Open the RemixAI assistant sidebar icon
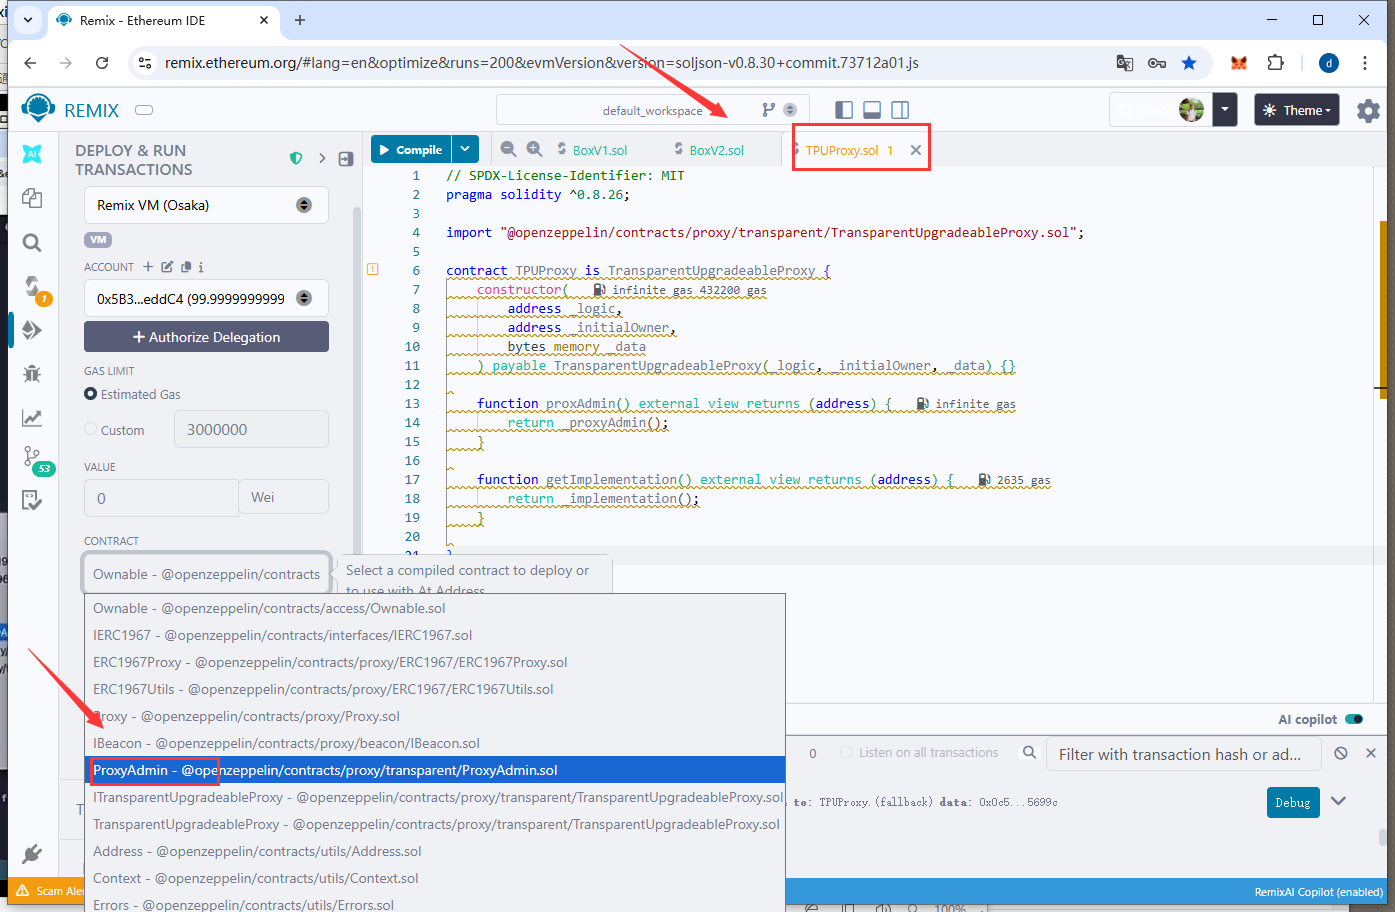Screen dimensions: 1395x912 point(32,154)
